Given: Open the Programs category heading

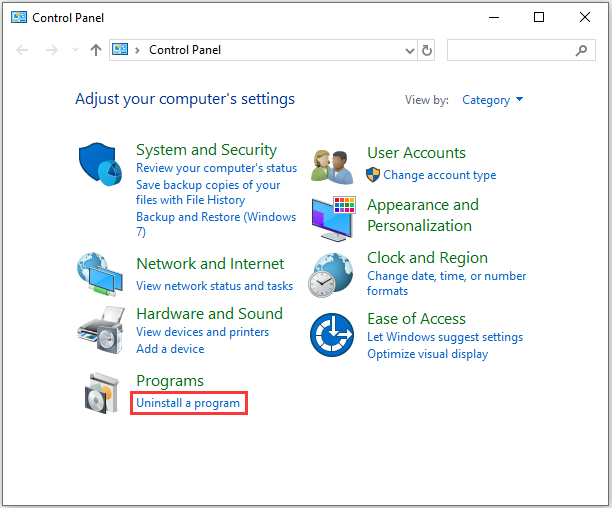Looking at the screenshot, I should [170, 381].
